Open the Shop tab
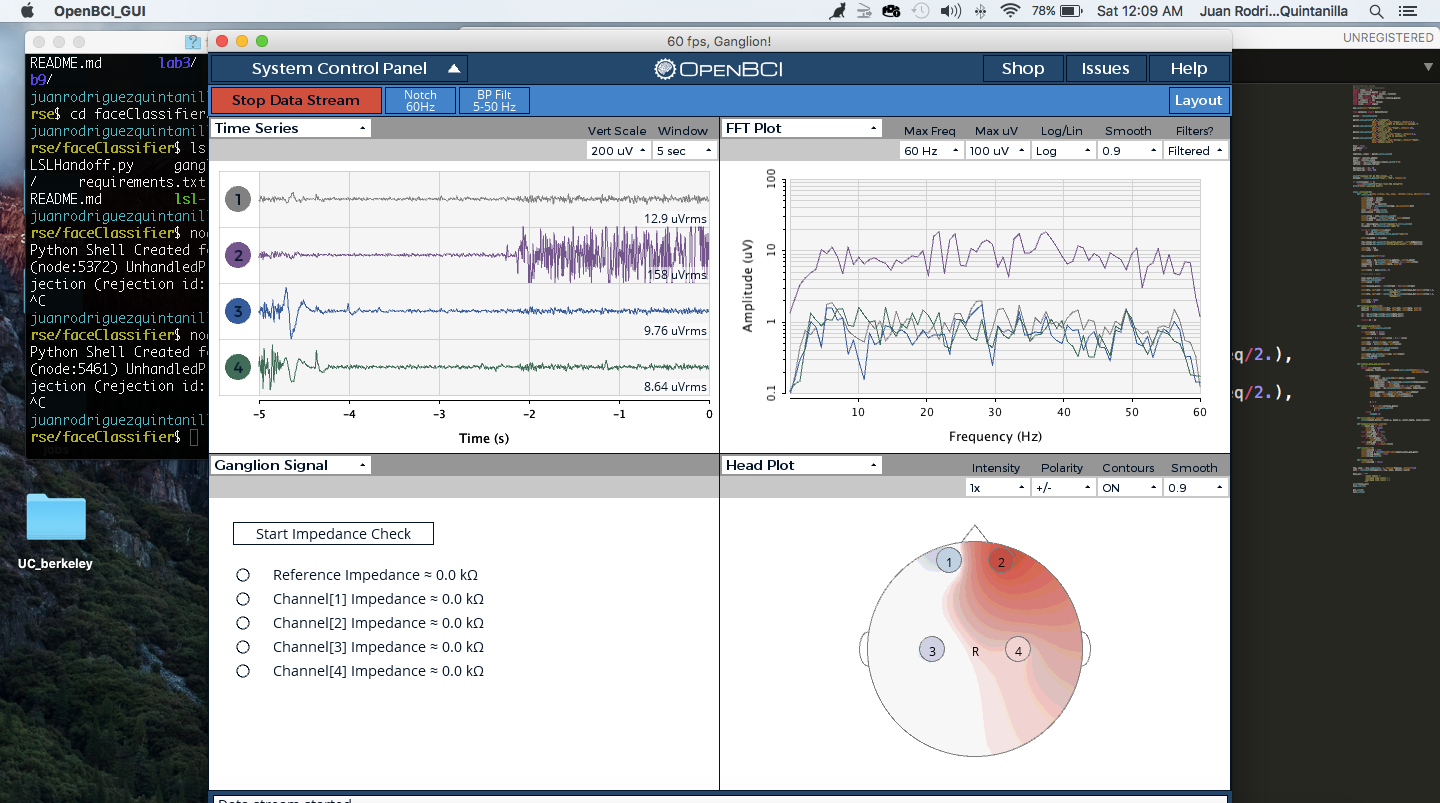This screenshot has height=803, width=1440. (x=1023, y=69)
